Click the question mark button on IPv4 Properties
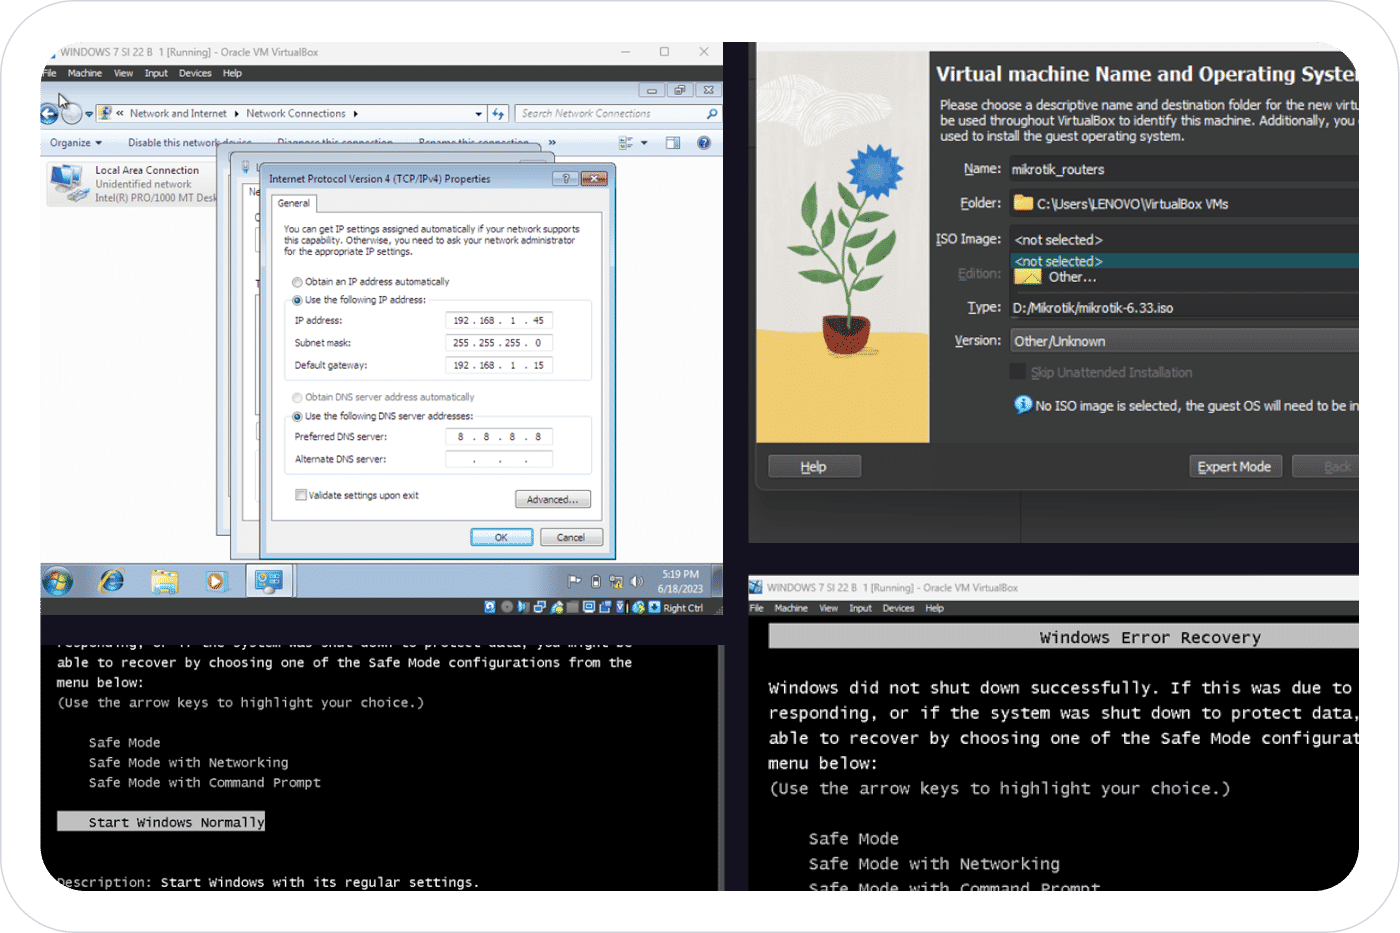Screen dimensions: 1400x933 (x=566, y=178)
